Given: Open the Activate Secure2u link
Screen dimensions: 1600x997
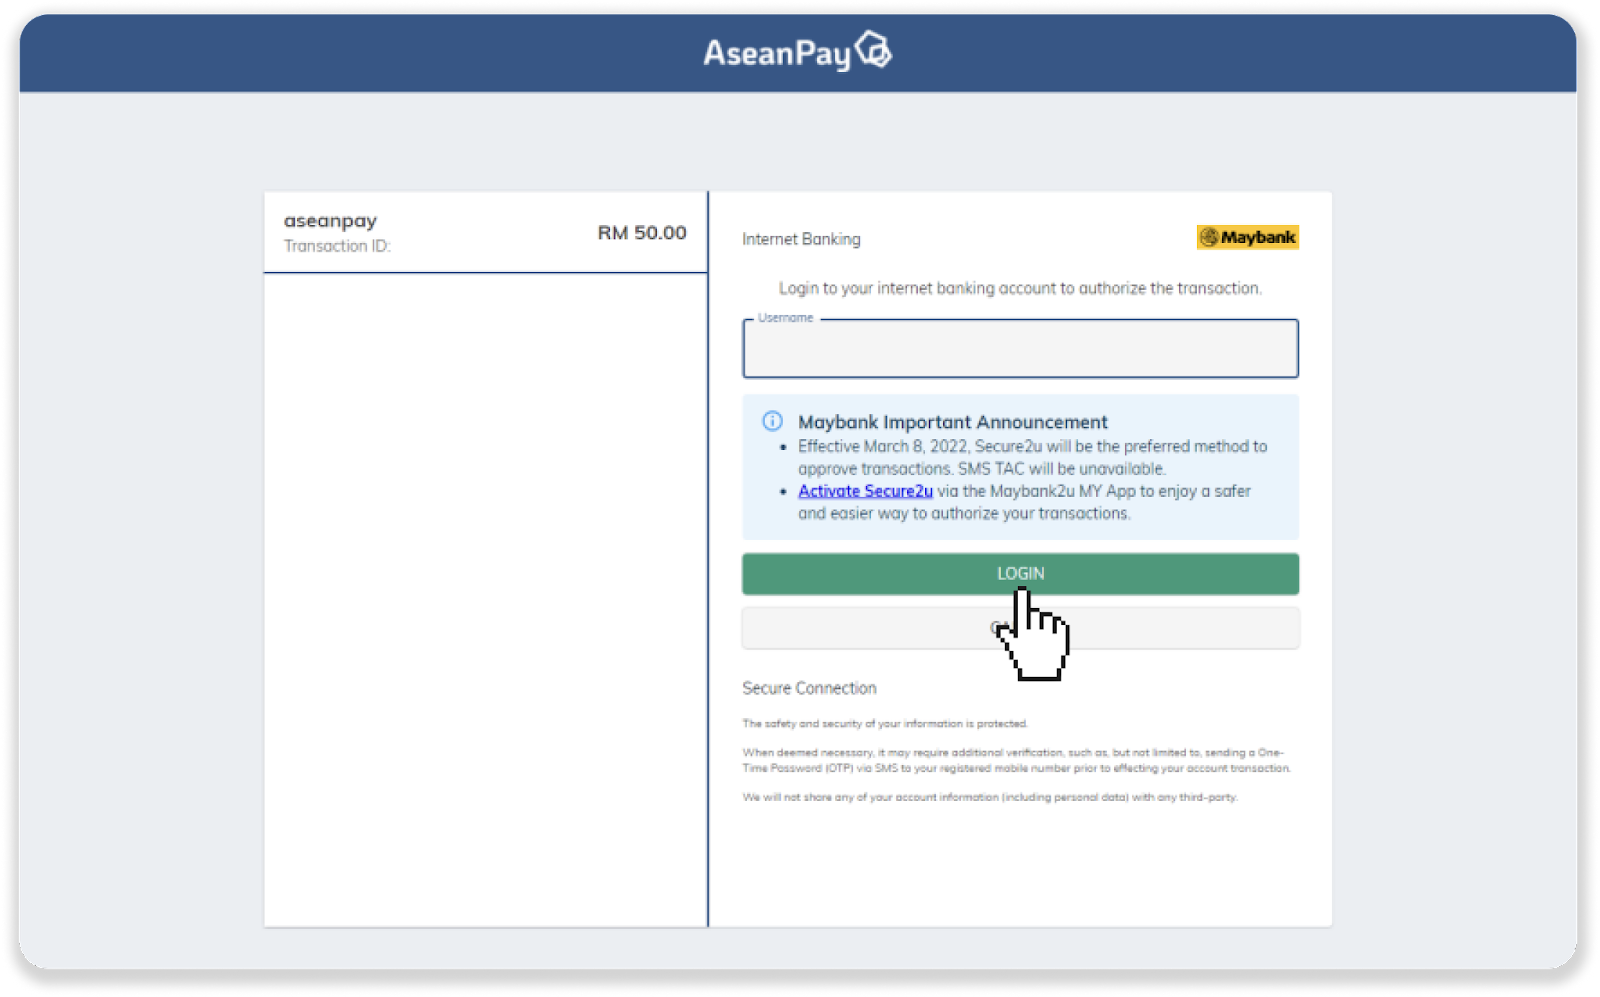Looking at the screenshot, I should click(x=865, y=491).
